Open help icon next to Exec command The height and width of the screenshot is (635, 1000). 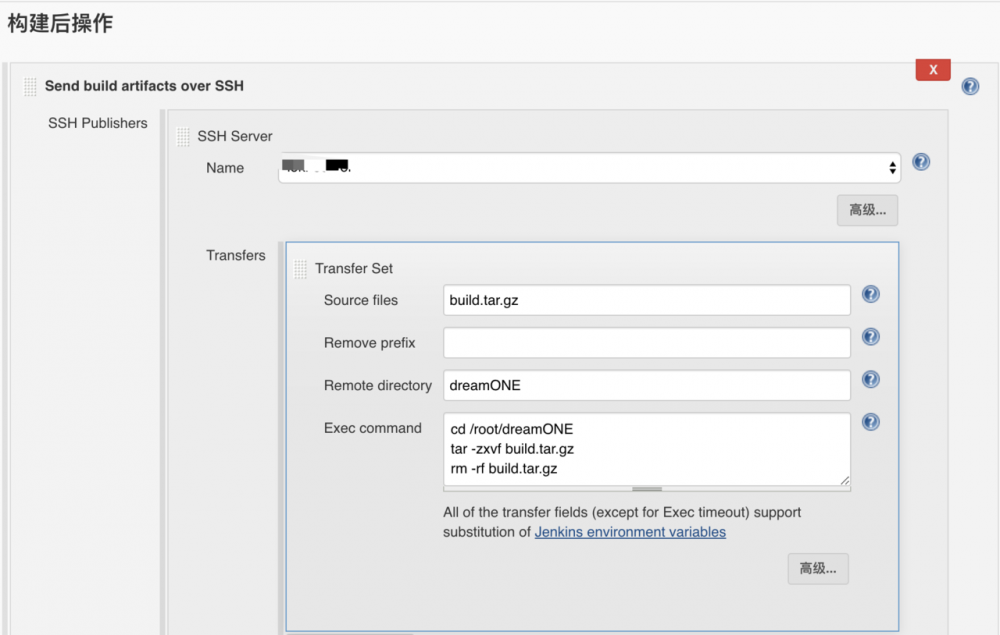(871, 422)
